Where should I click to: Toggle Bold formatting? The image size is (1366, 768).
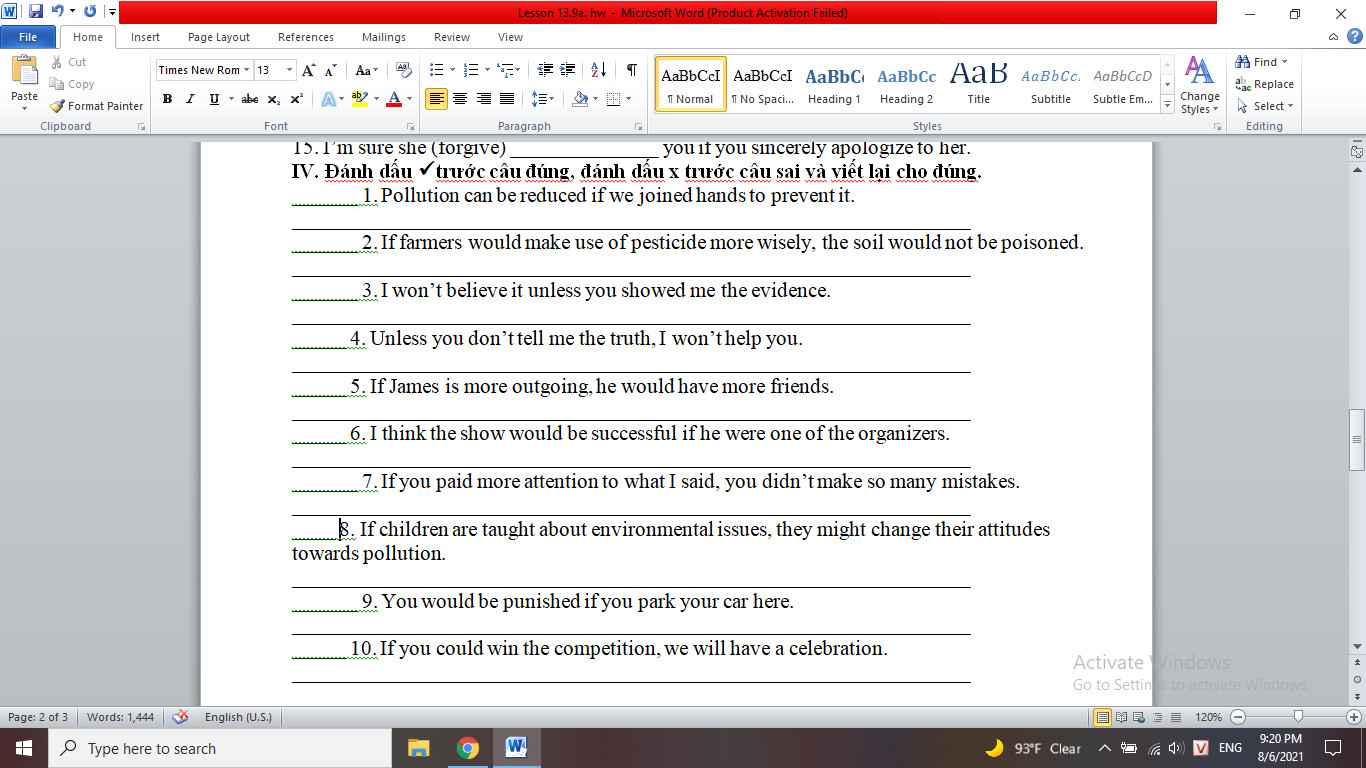click(x=167, y=99)
